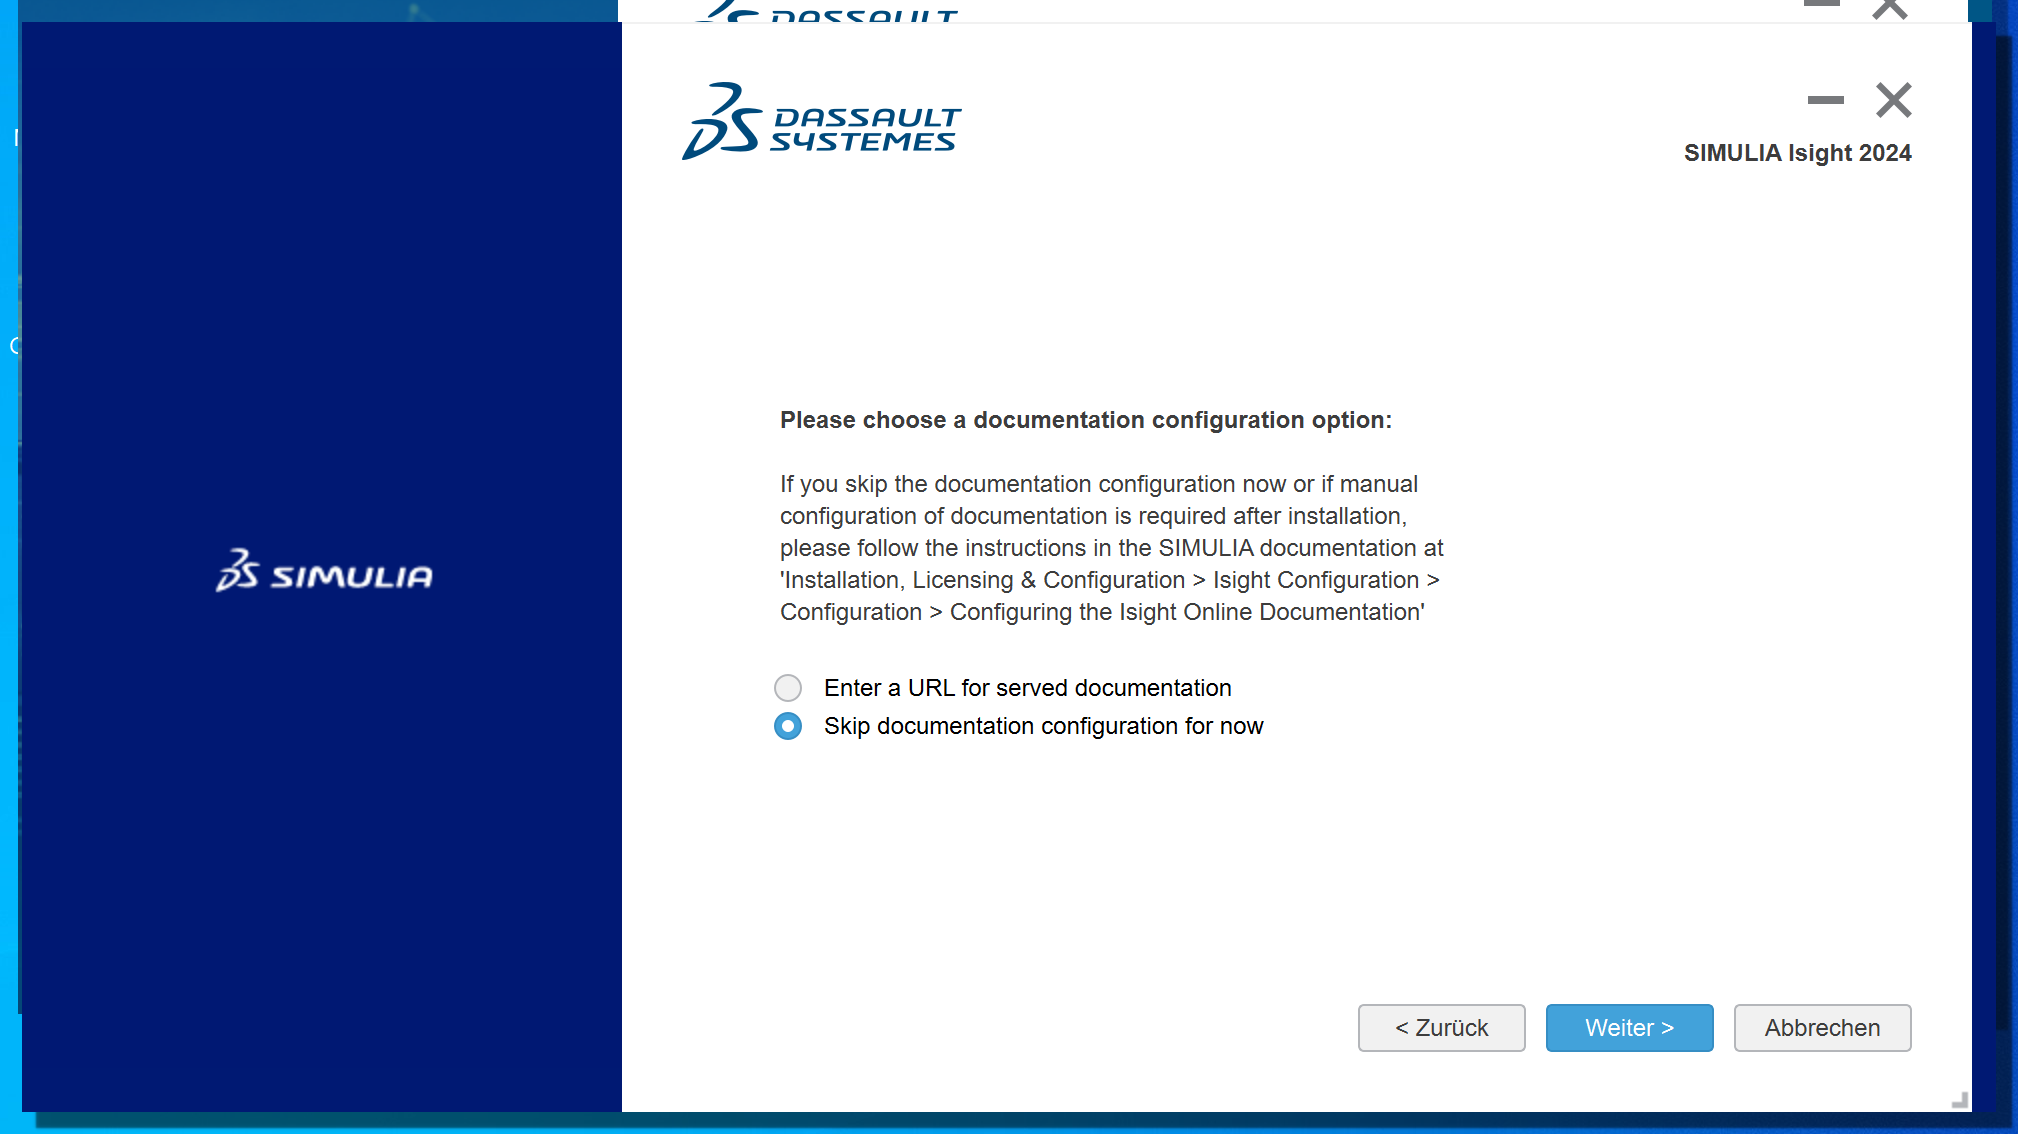The width and height of the screenshot is (2018, 1134).
Task: Click the Dassault Systèmes logo in the installer header
Action: point(821,122)
